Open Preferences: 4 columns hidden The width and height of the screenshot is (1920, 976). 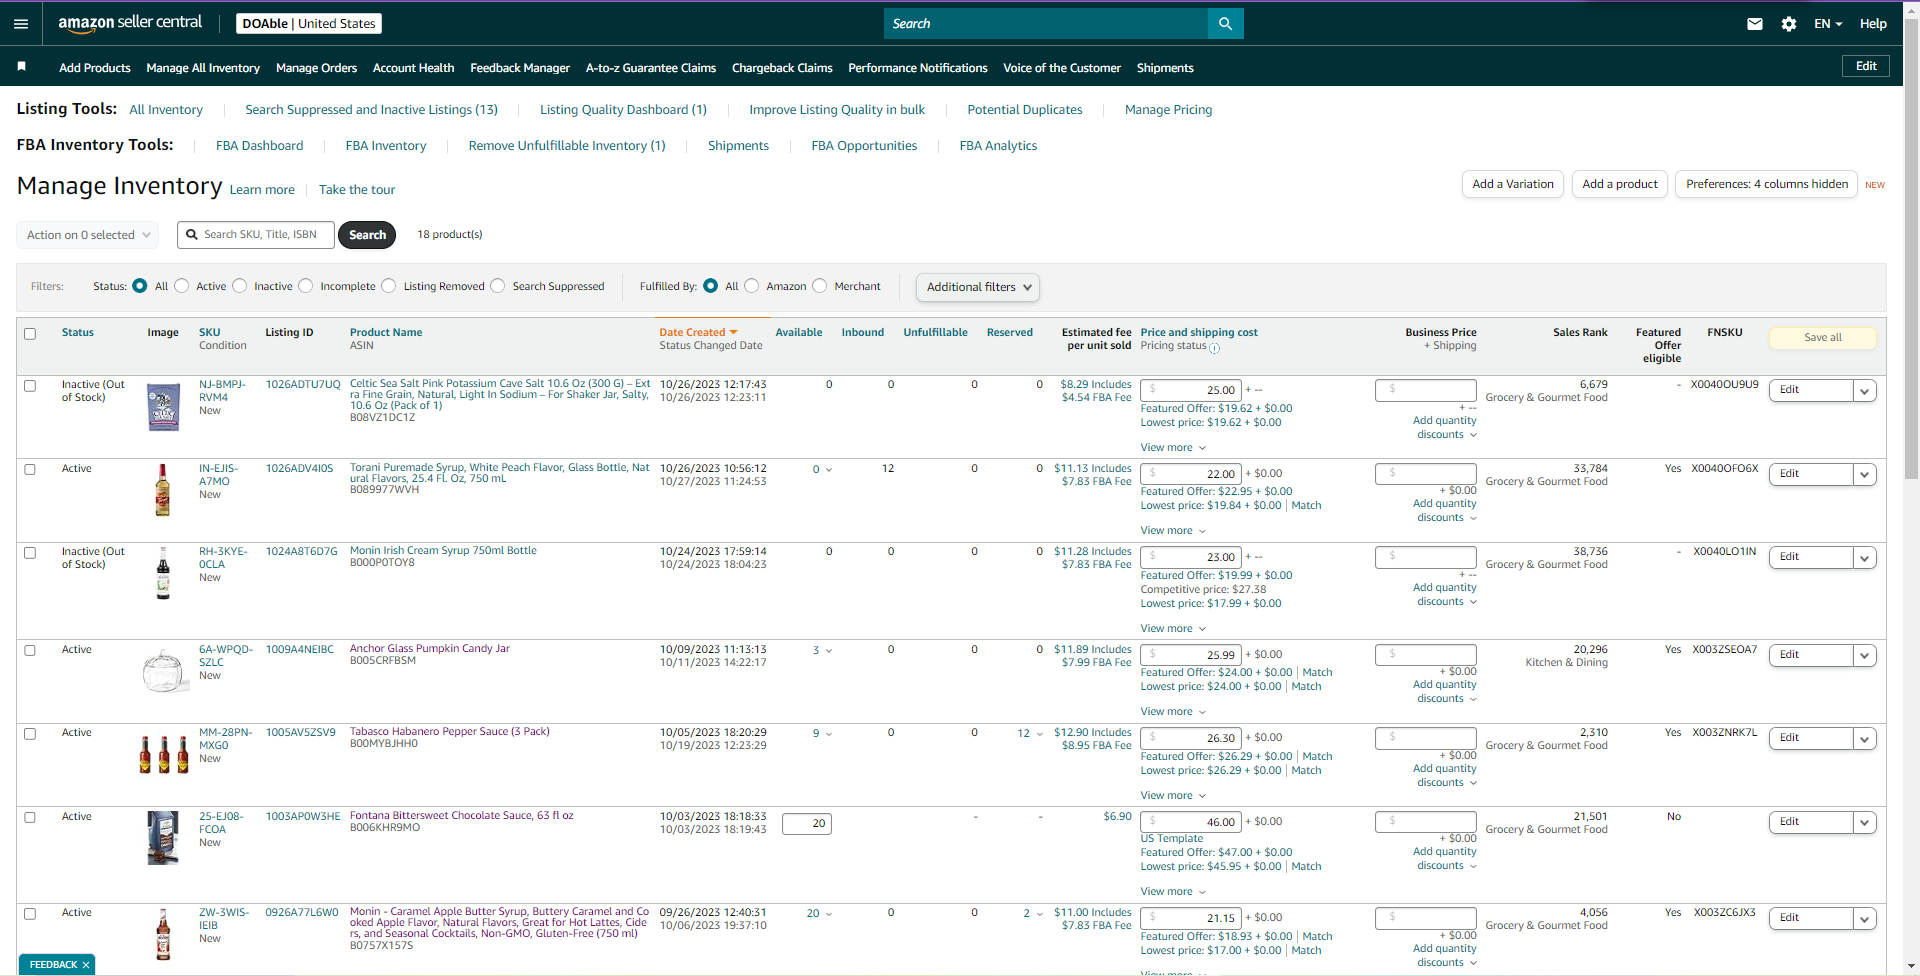pos(1767,184)
